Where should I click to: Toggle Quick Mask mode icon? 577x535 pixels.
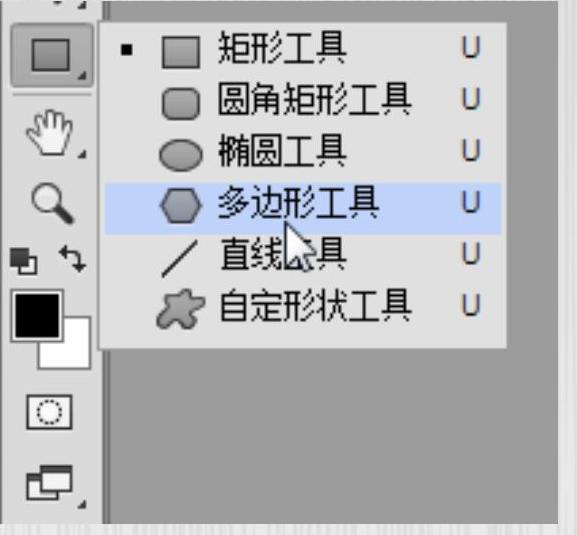(49, 412)
